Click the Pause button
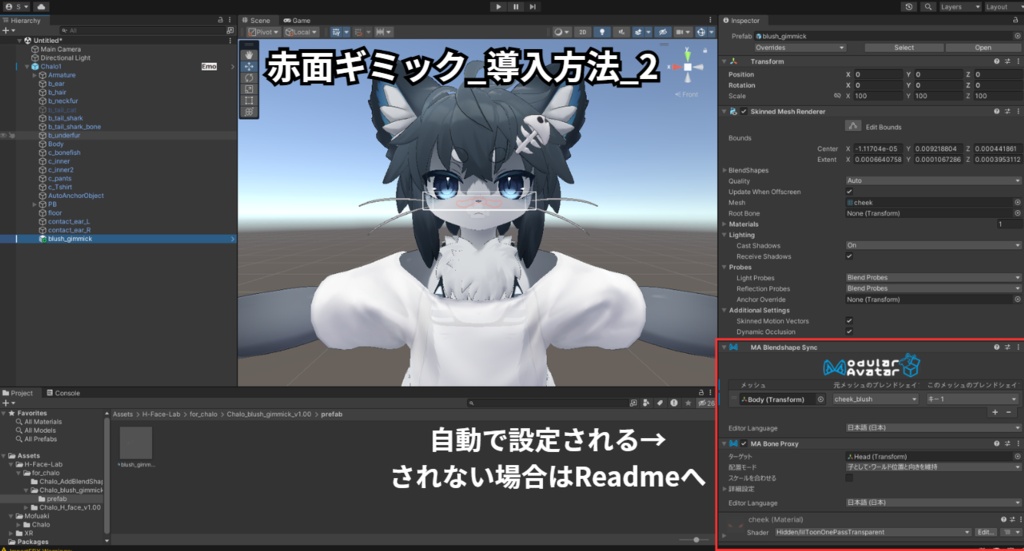The height and width of the screenshot is (551, 1024). (516, 7)
